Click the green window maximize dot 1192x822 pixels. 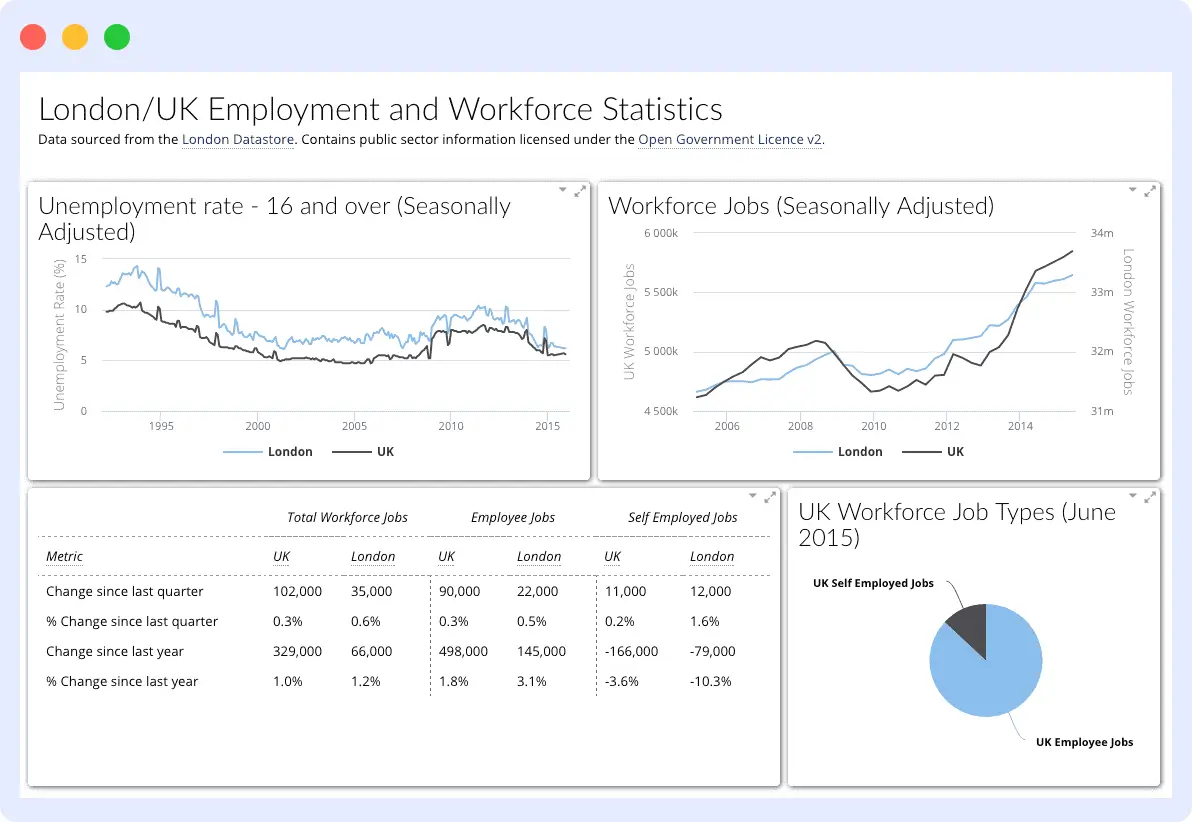pos(117,37)
